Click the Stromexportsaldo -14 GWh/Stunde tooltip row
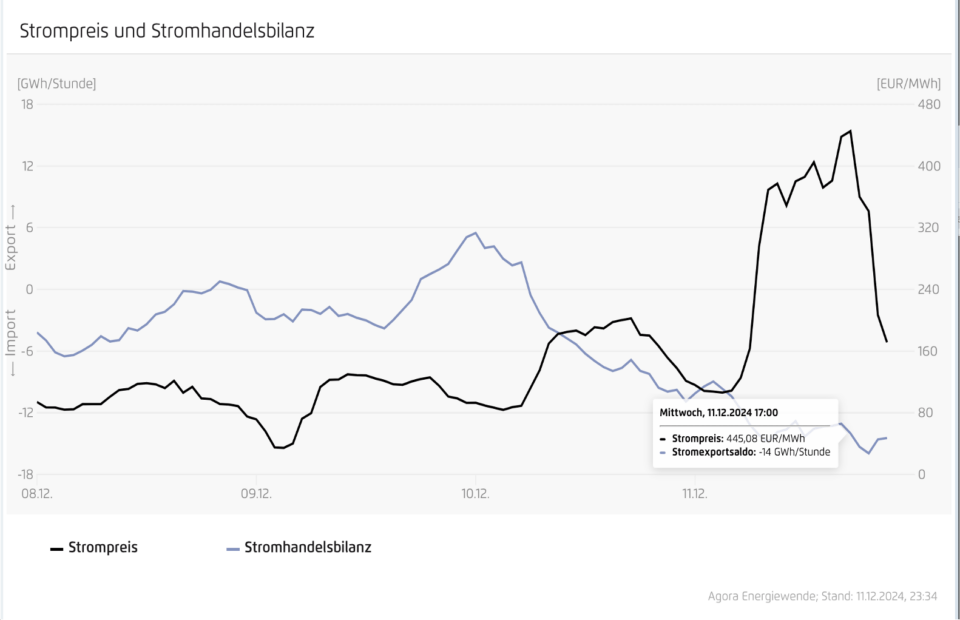Viewport: 960px width, 620px height. 748,453
